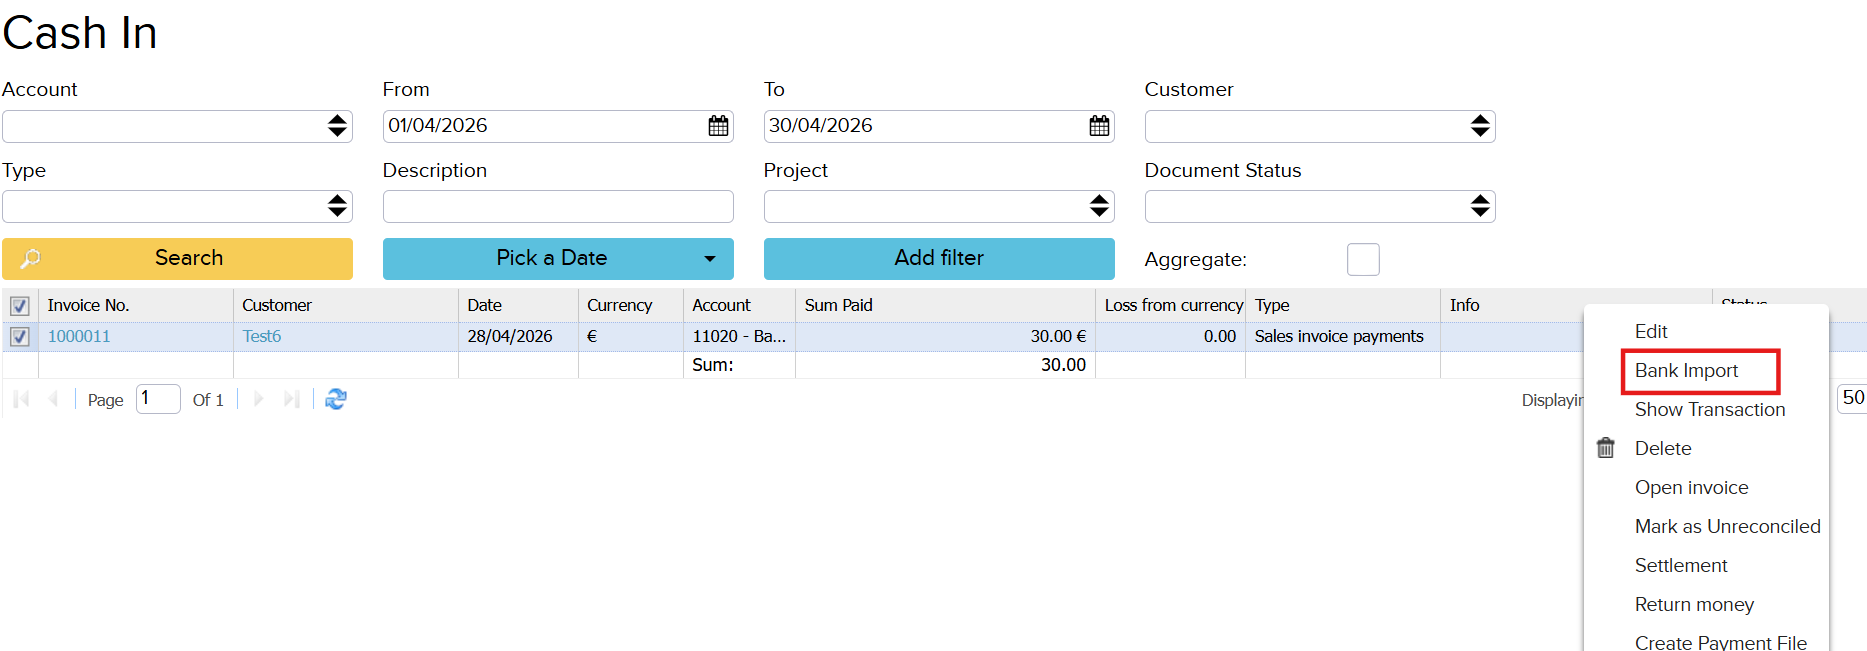Click the trash icon beside Delete
Image resolution: width=1867 pixels, height=651 pixels.
1605,448
